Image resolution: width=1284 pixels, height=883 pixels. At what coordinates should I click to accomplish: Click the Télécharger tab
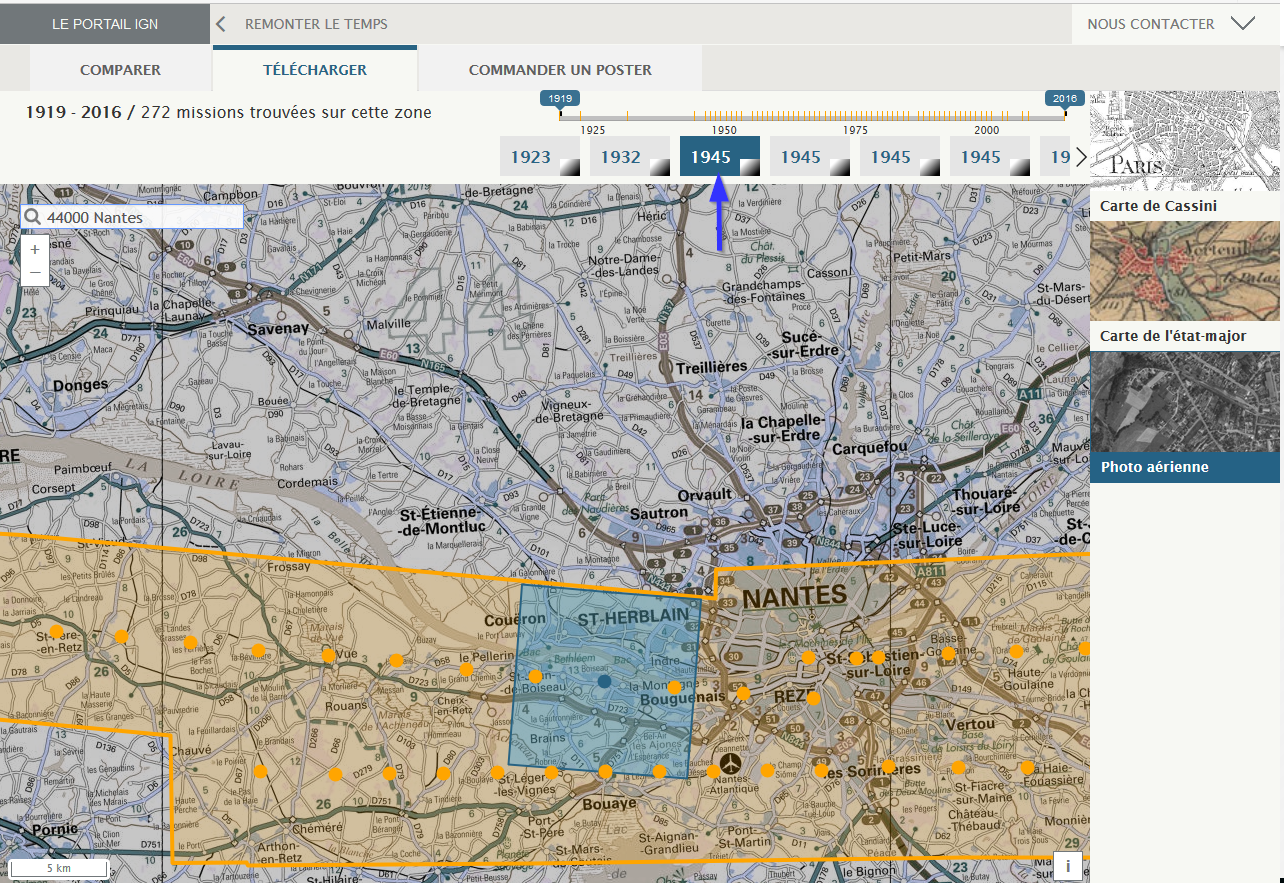pyautogui.click(x=314, y=70)
